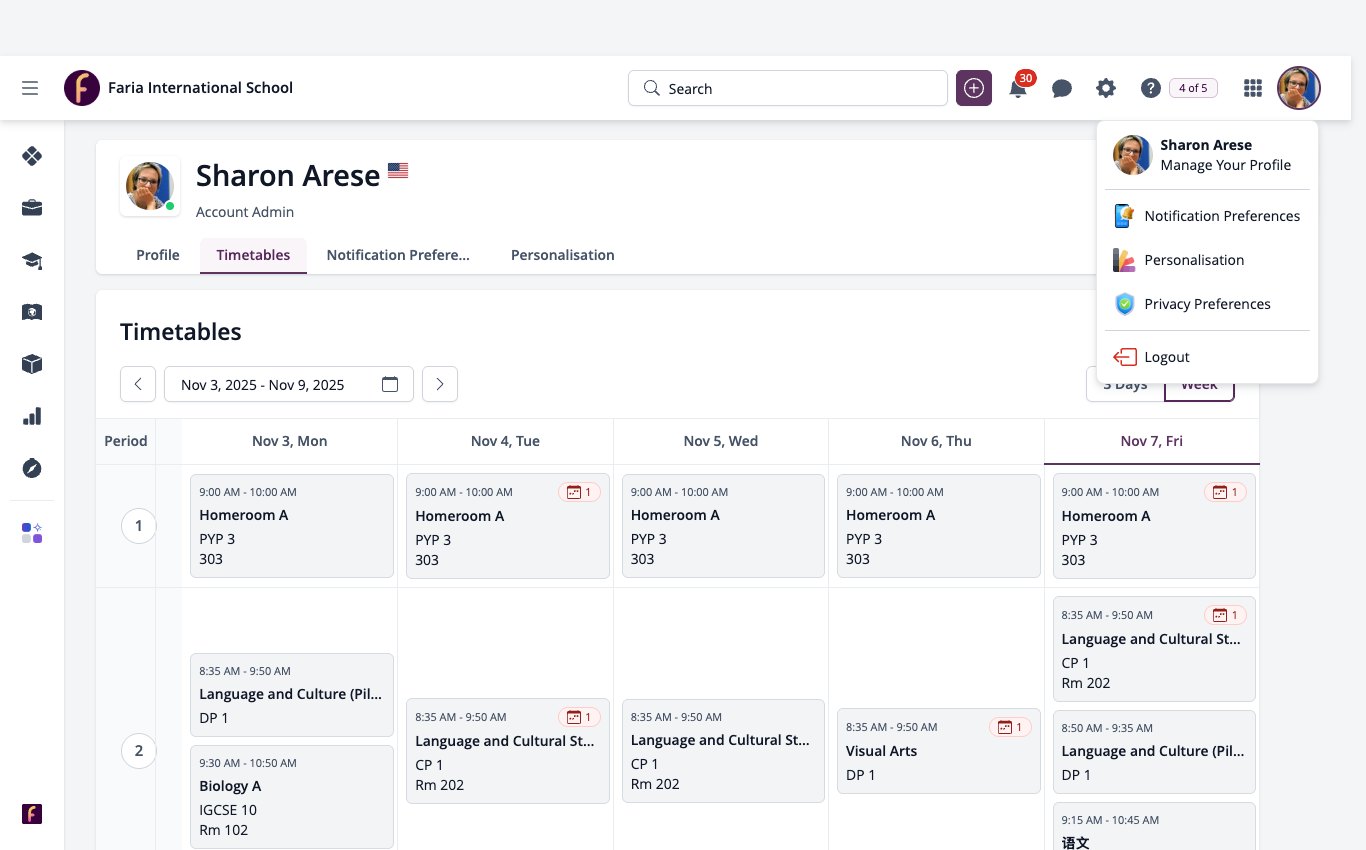1366x850 pixels.
Task: Open the bar chart reports sidebar icon
Action: (x=32, y=416)
